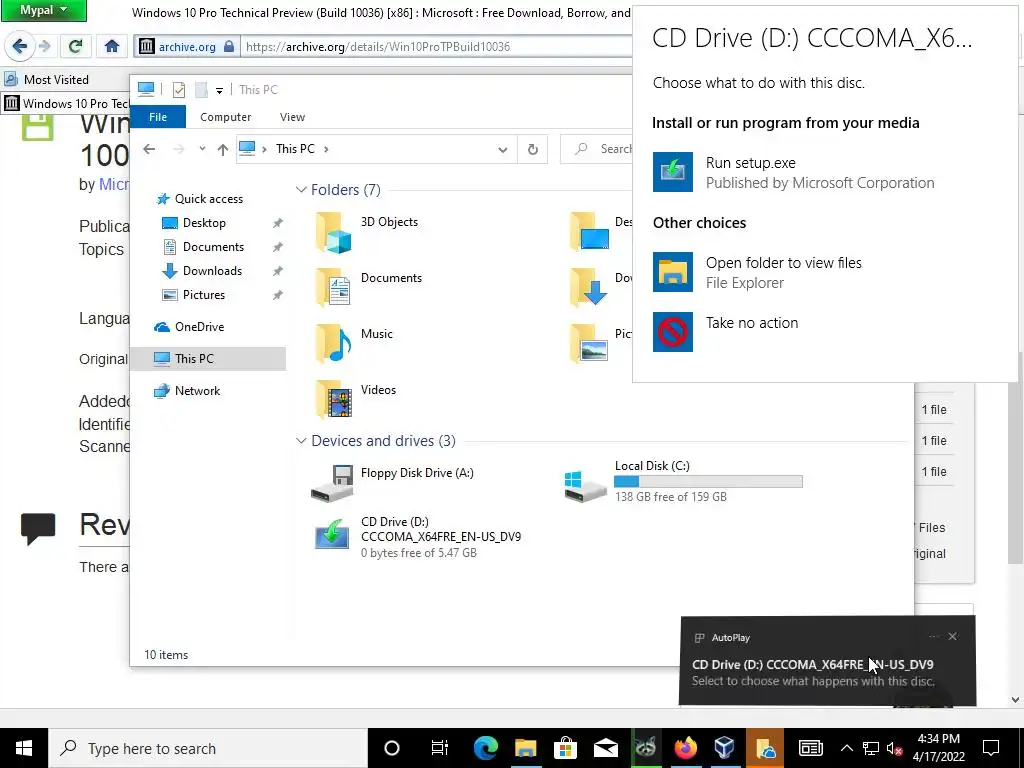Click archive.org site identity button
Image resolution: width=1024 pixels, height=768 pixels.
tap(186, 46)
